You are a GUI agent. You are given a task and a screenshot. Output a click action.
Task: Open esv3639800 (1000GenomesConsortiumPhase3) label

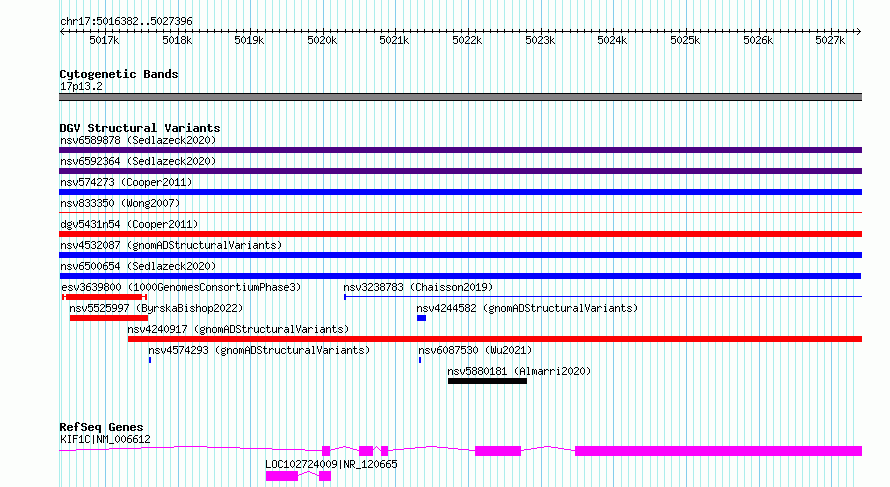coord(181,287)
